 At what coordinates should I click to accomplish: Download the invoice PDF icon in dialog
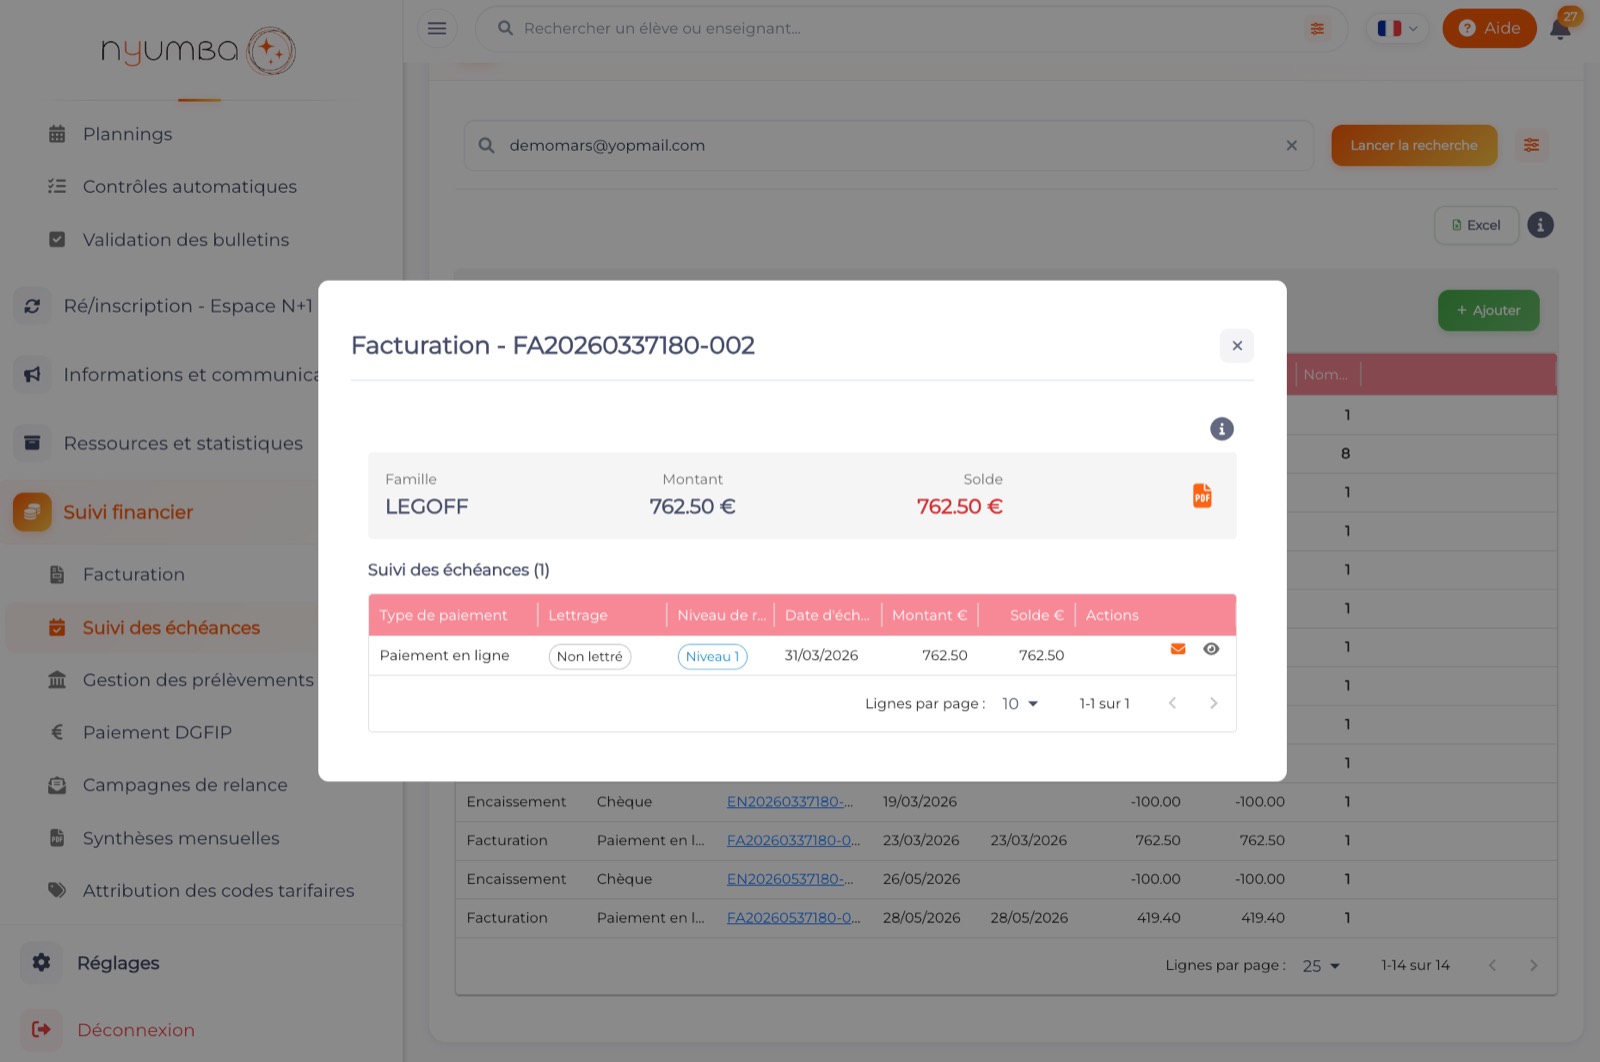pos(1202,496)
